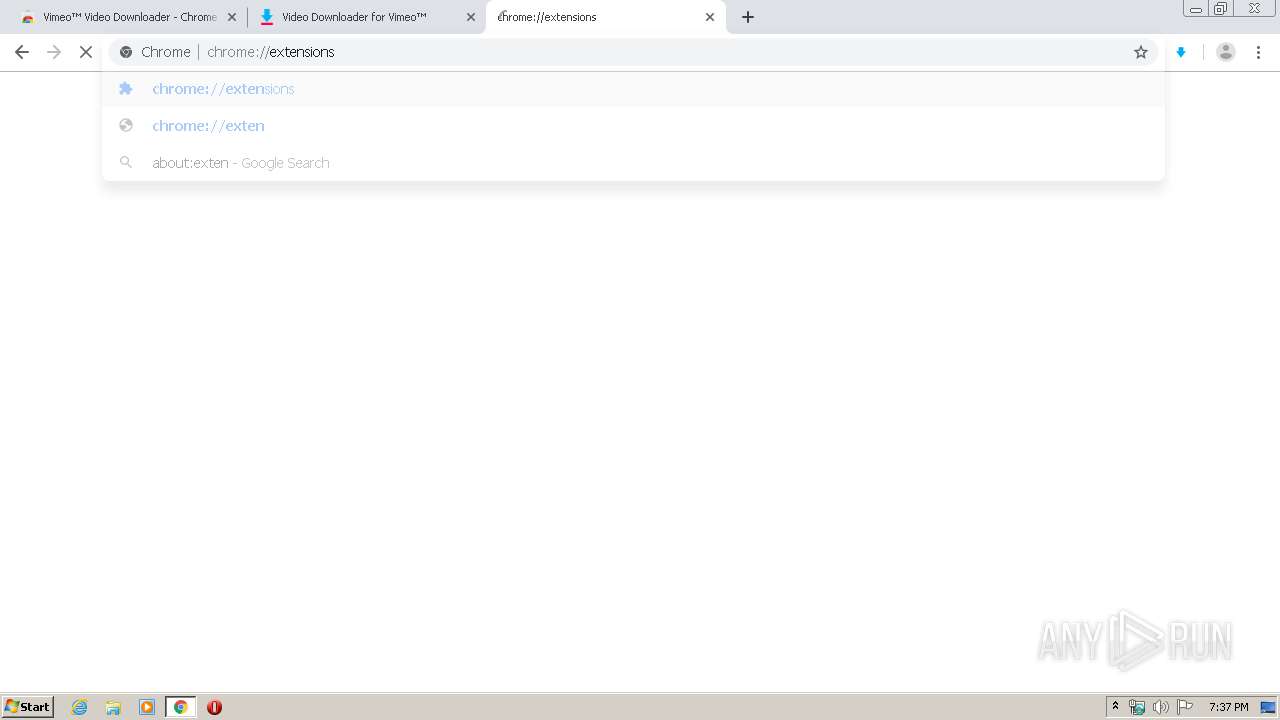
Task: Click the forward navigation arrow
Action: (54, 52)
